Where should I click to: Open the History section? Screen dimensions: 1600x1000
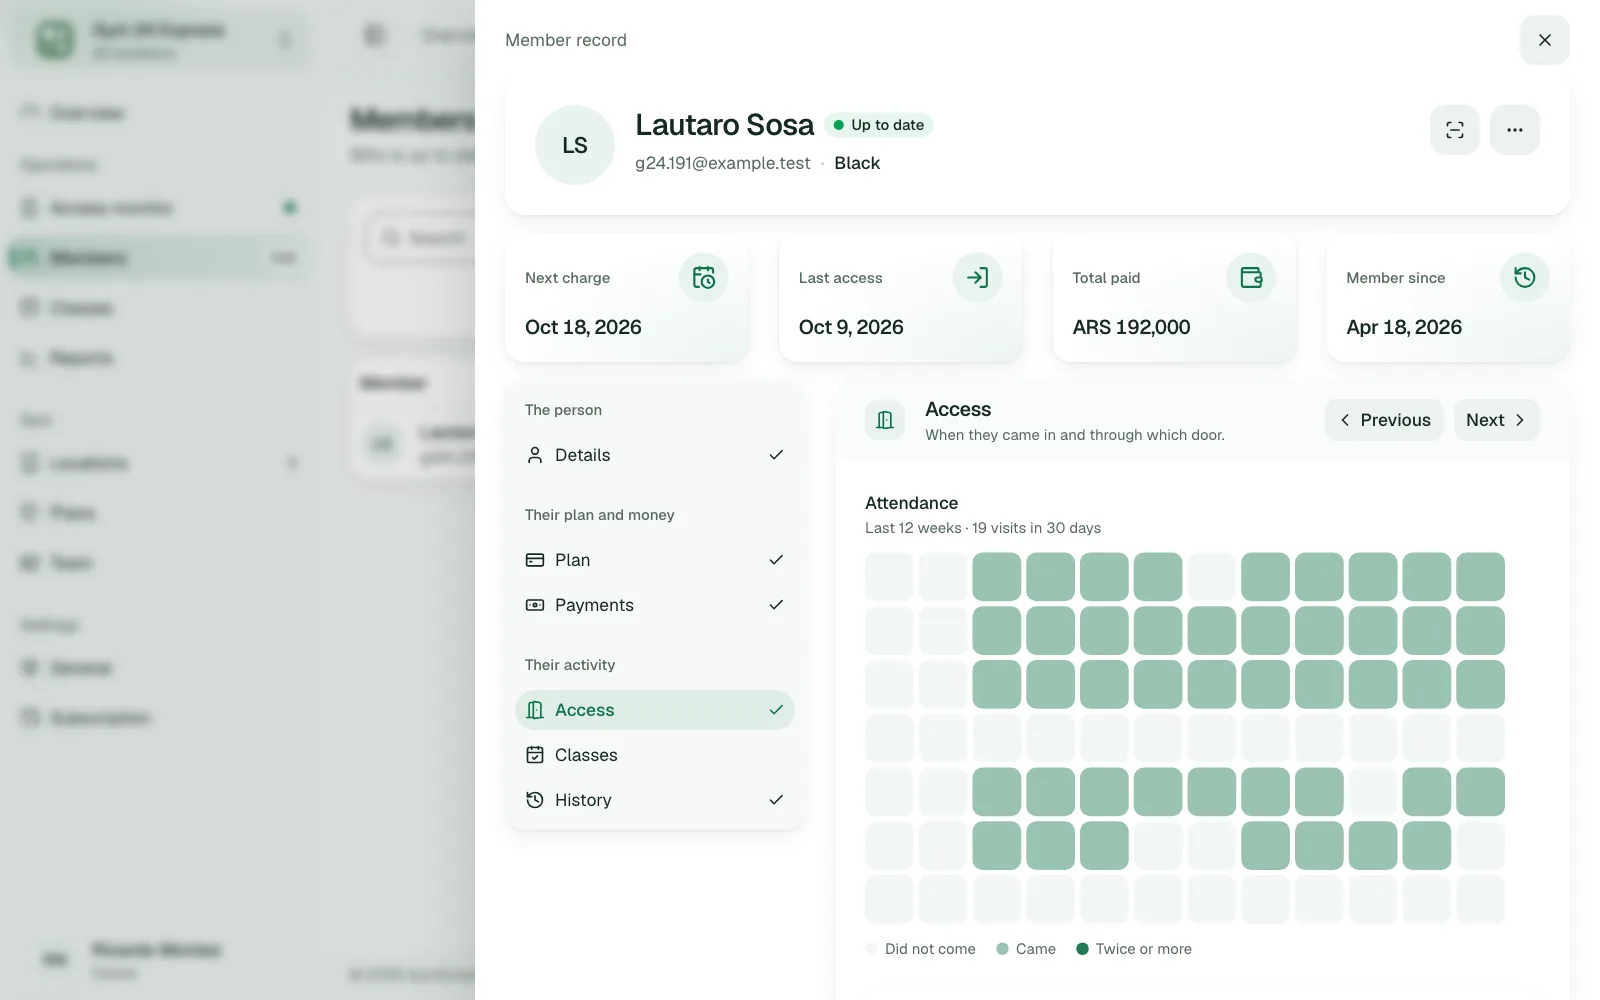point(655,800)
